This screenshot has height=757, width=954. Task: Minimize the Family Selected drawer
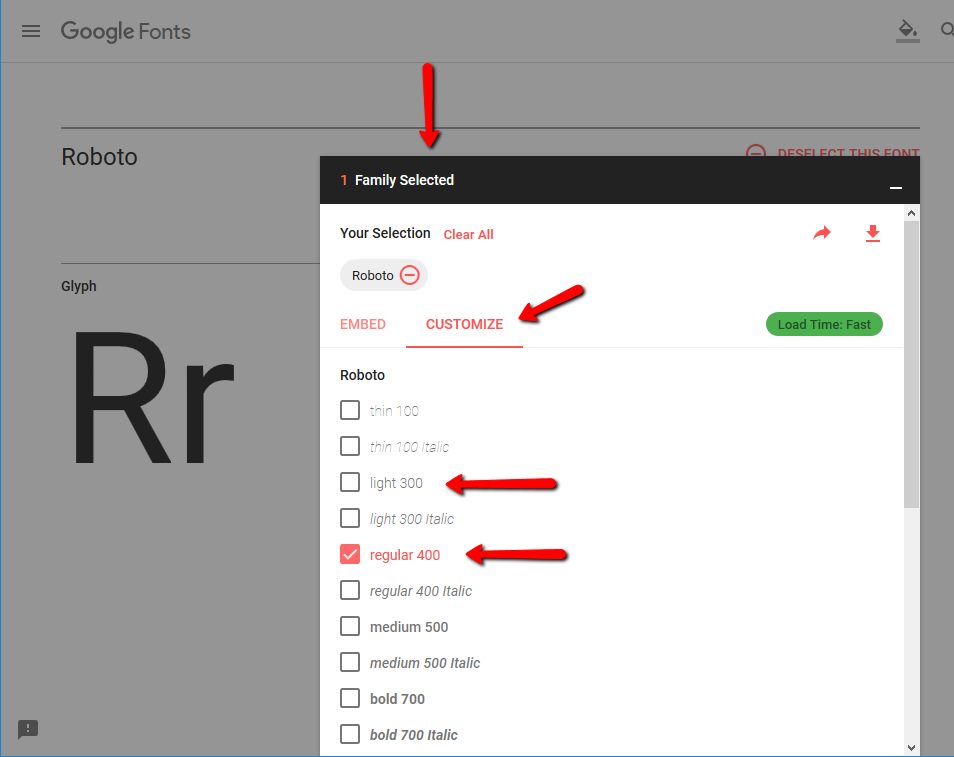pos(896,188)
